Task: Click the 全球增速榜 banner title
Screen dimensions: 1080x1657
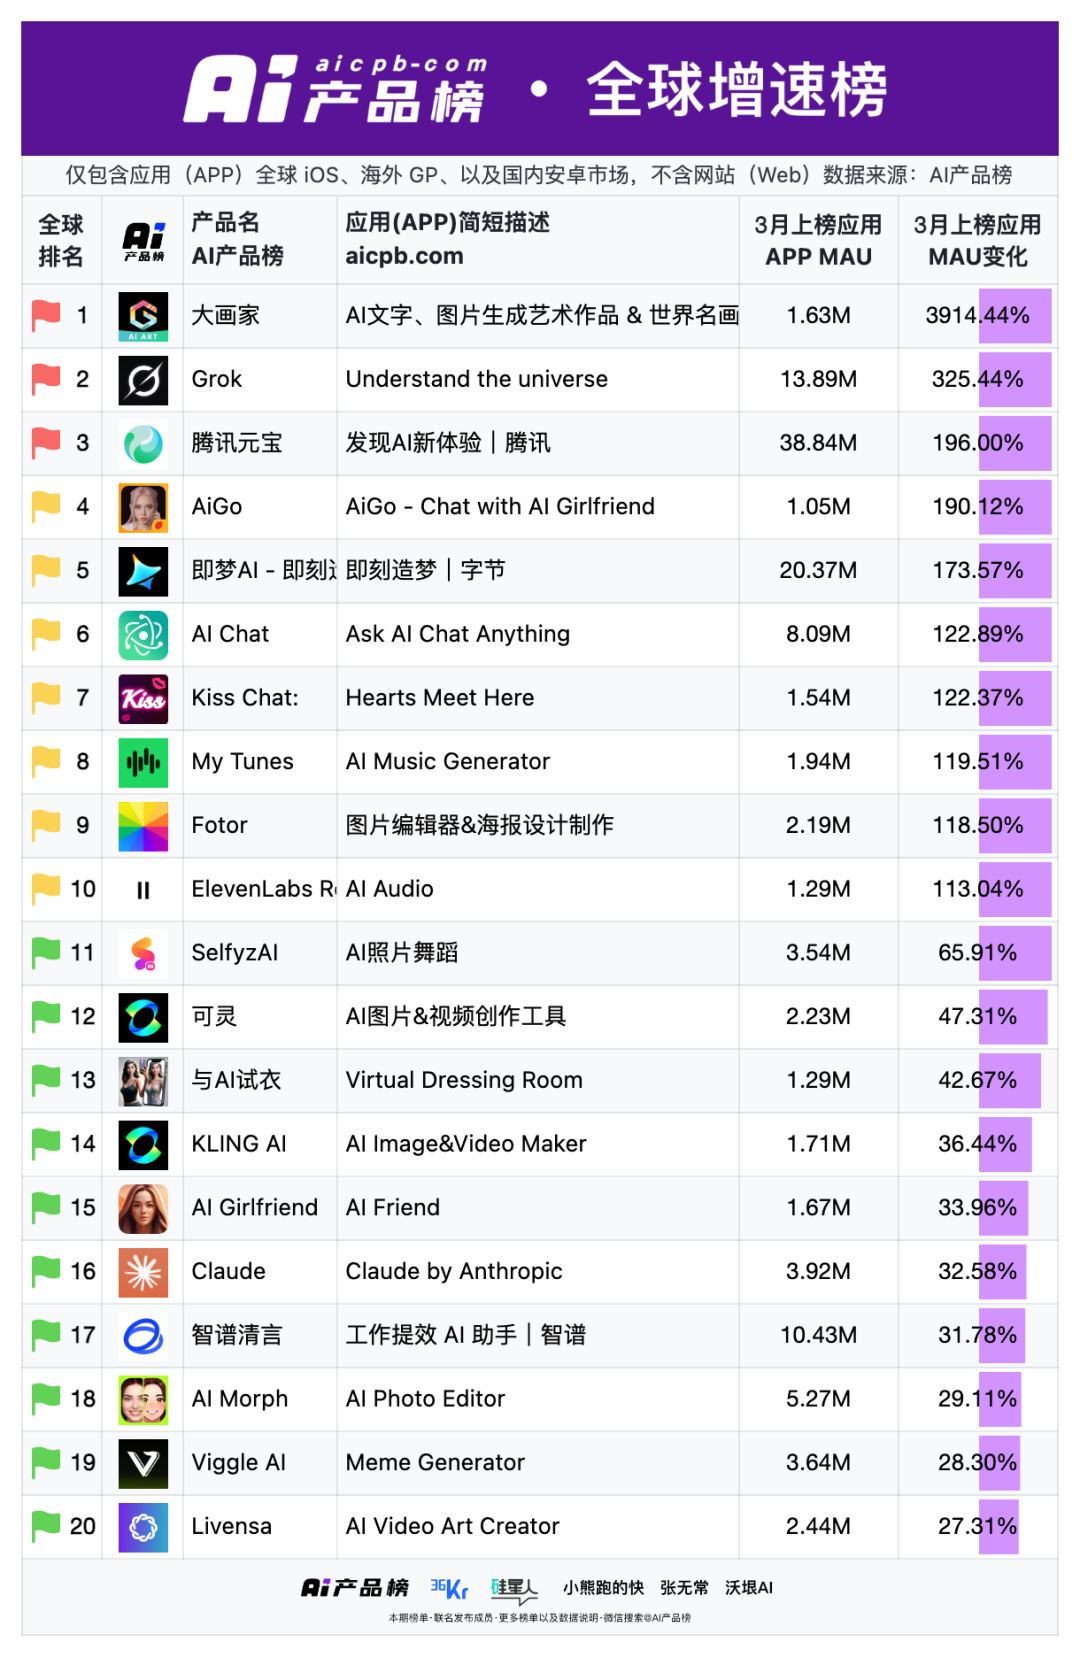Action: [x=737, y=90]
